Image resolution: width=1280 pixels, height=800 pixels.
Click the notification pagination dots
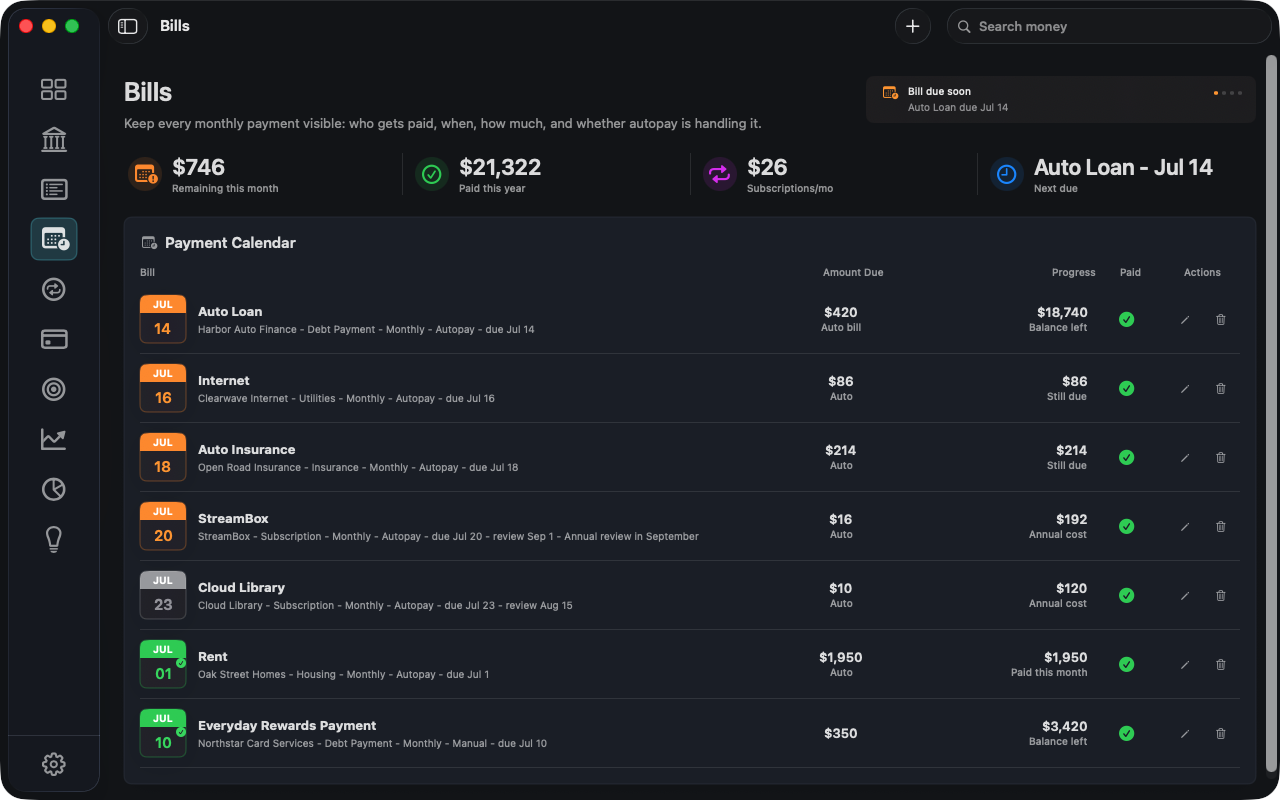point(1228,93)
